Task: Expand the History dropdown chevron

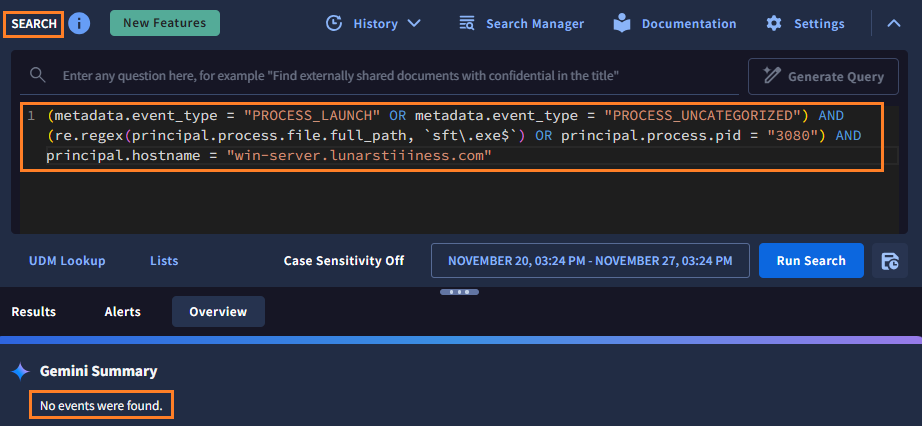Action: click(x=414, y=23)
